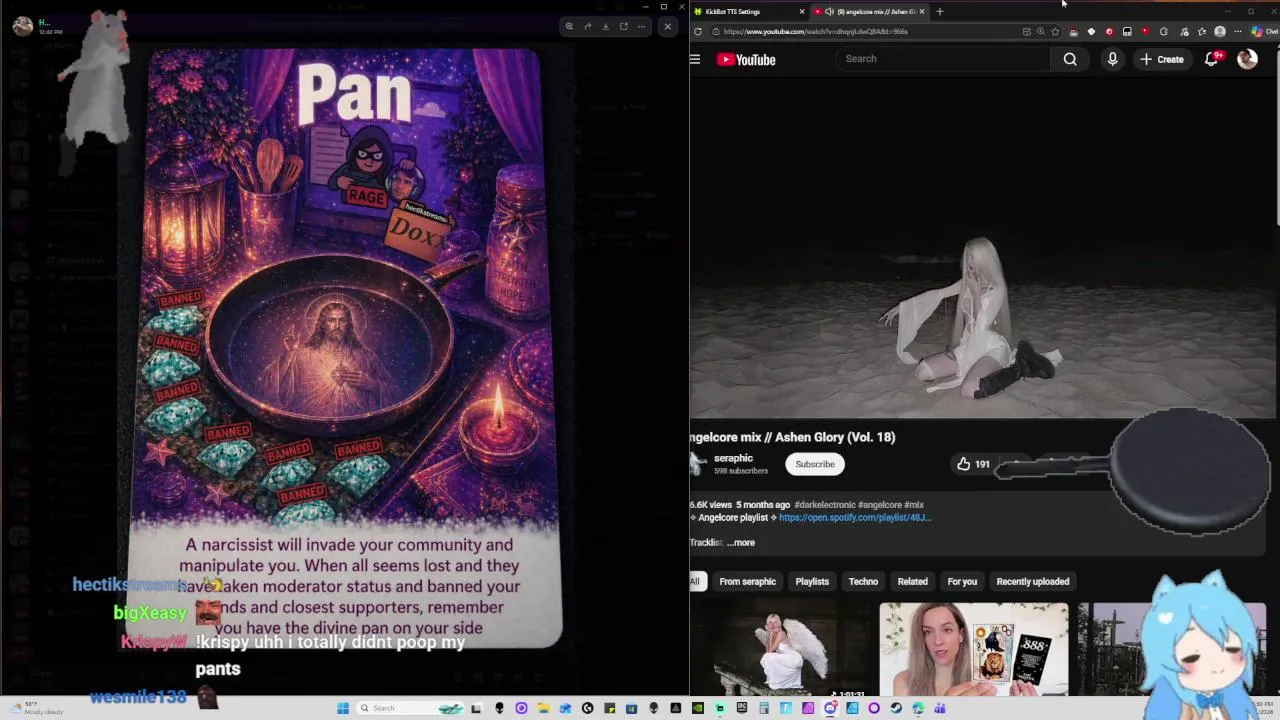Screen dimensions: 1280x720
Task: Select the Techno filter chip
Action: tap(863, 581)
